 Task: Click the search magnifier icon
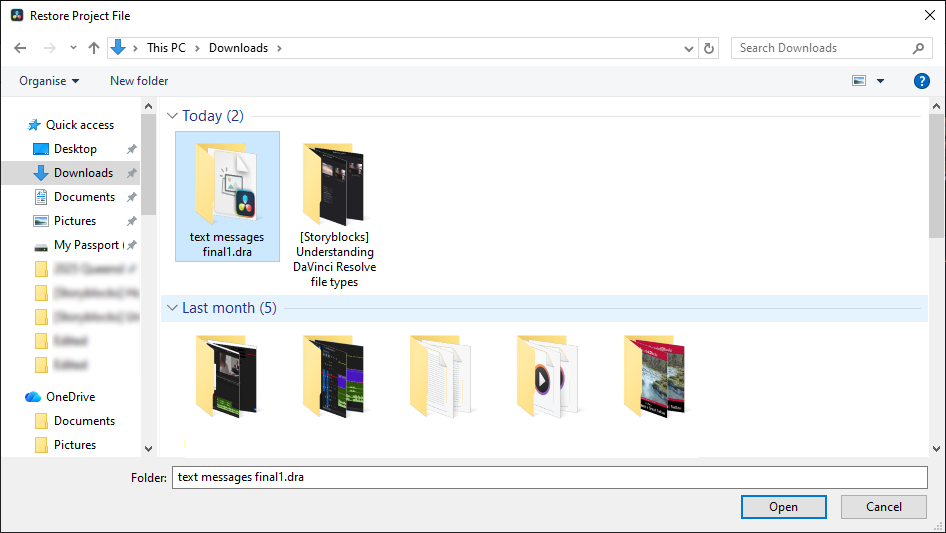(x=918, y=48)
